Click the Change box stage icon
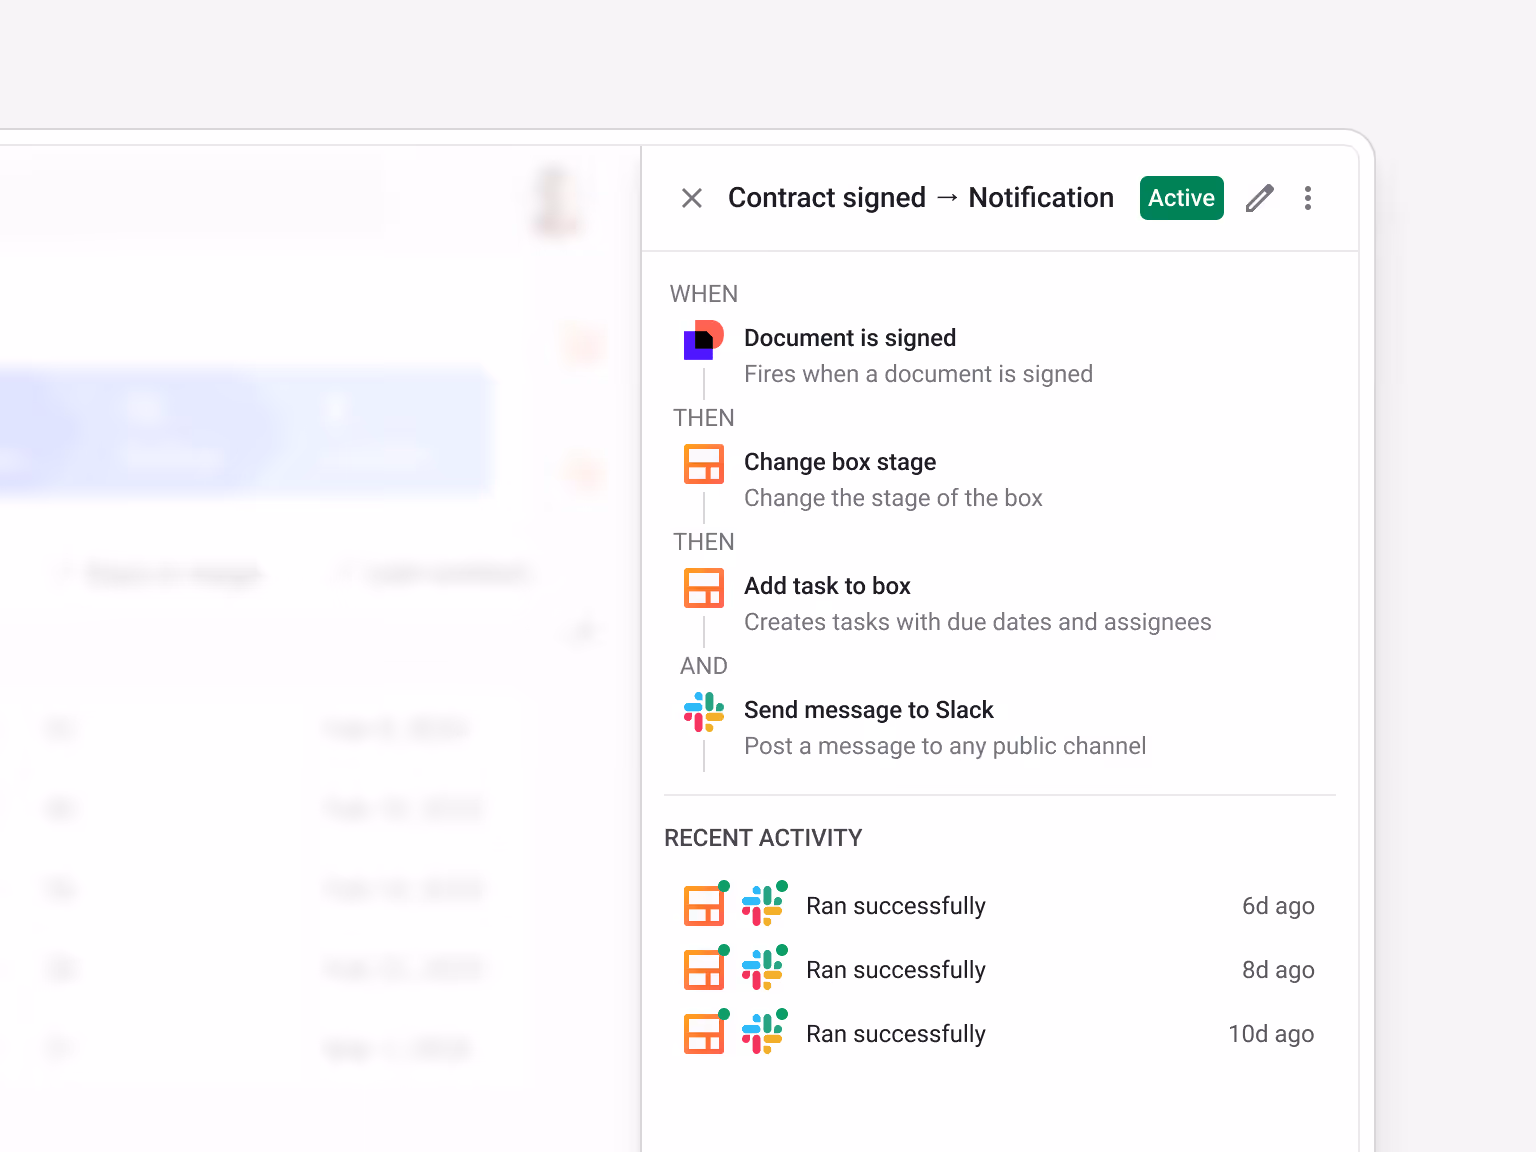This screenshot has height=1152, width=1536. pos(704,464)
